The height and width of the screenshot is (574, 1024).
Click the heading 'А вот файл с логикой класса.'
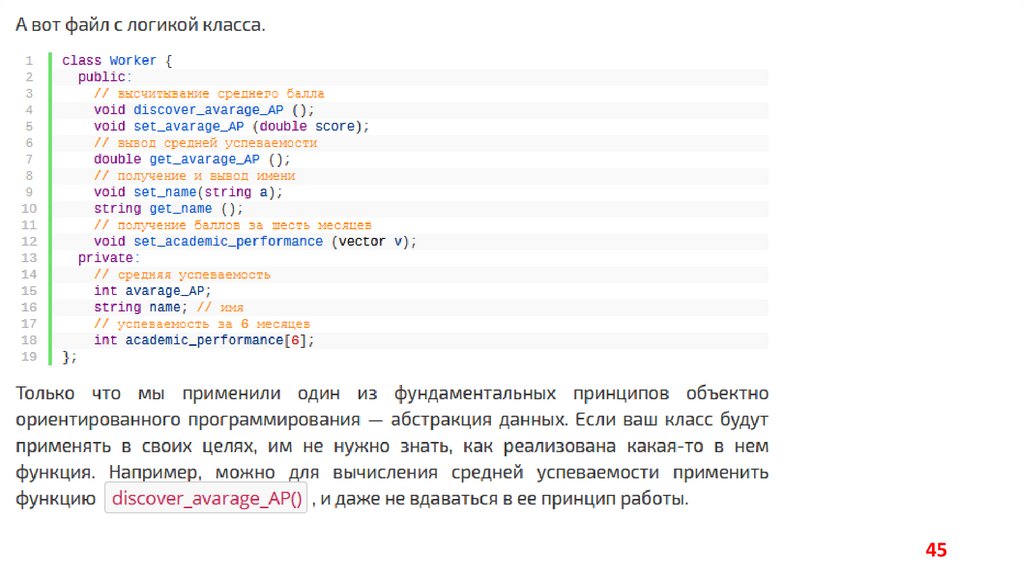point(140,25)
